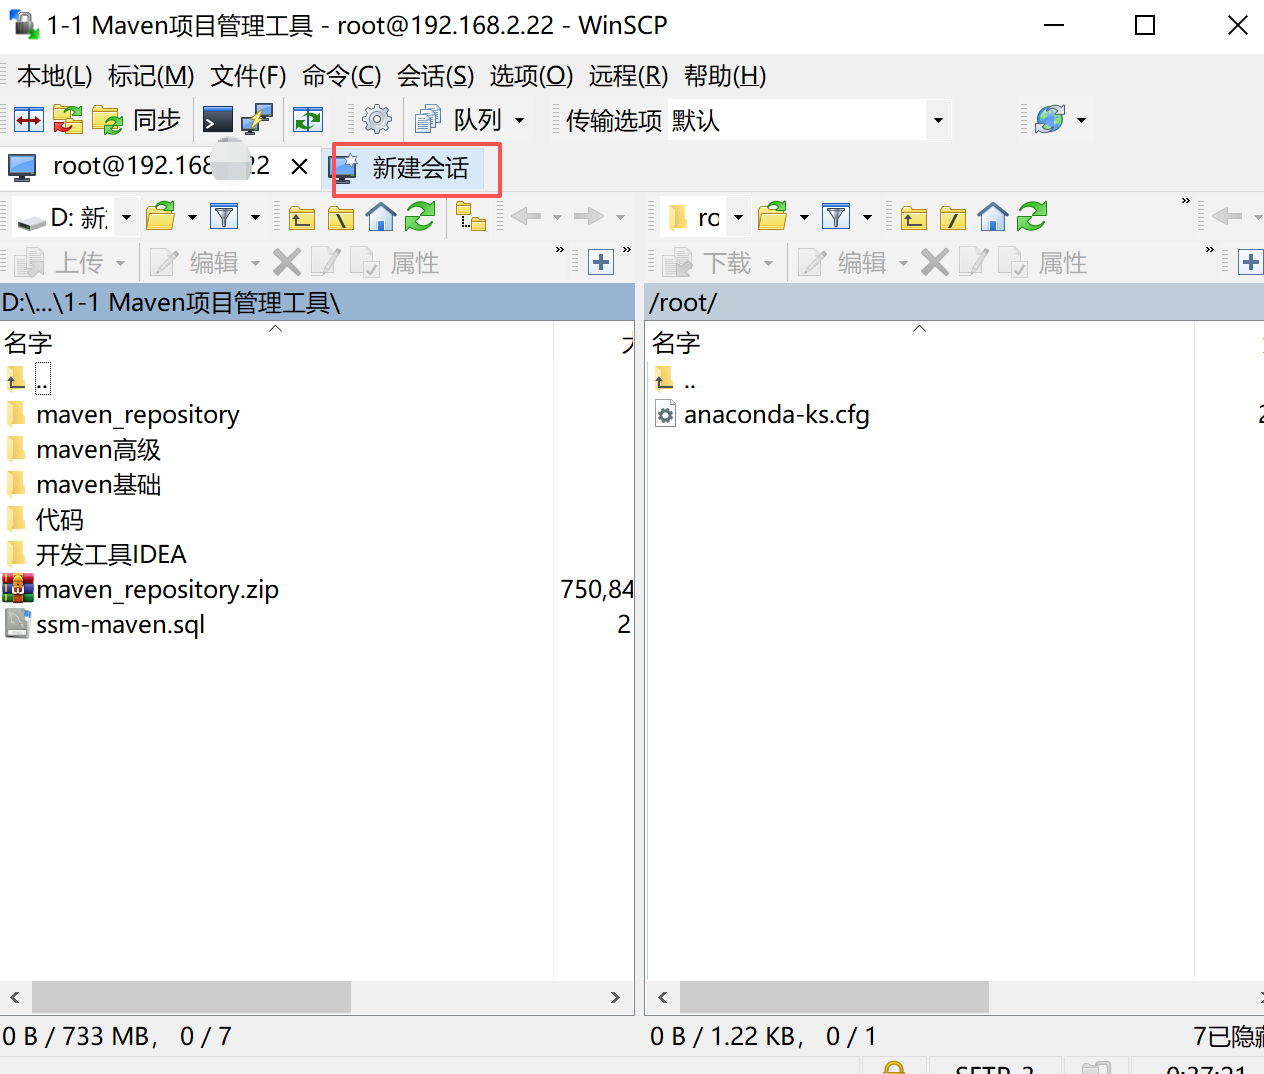Click remote panel horizontal scrollbar
Viewport: 1264px width, 1074px height.
click(x=834, y=997)
